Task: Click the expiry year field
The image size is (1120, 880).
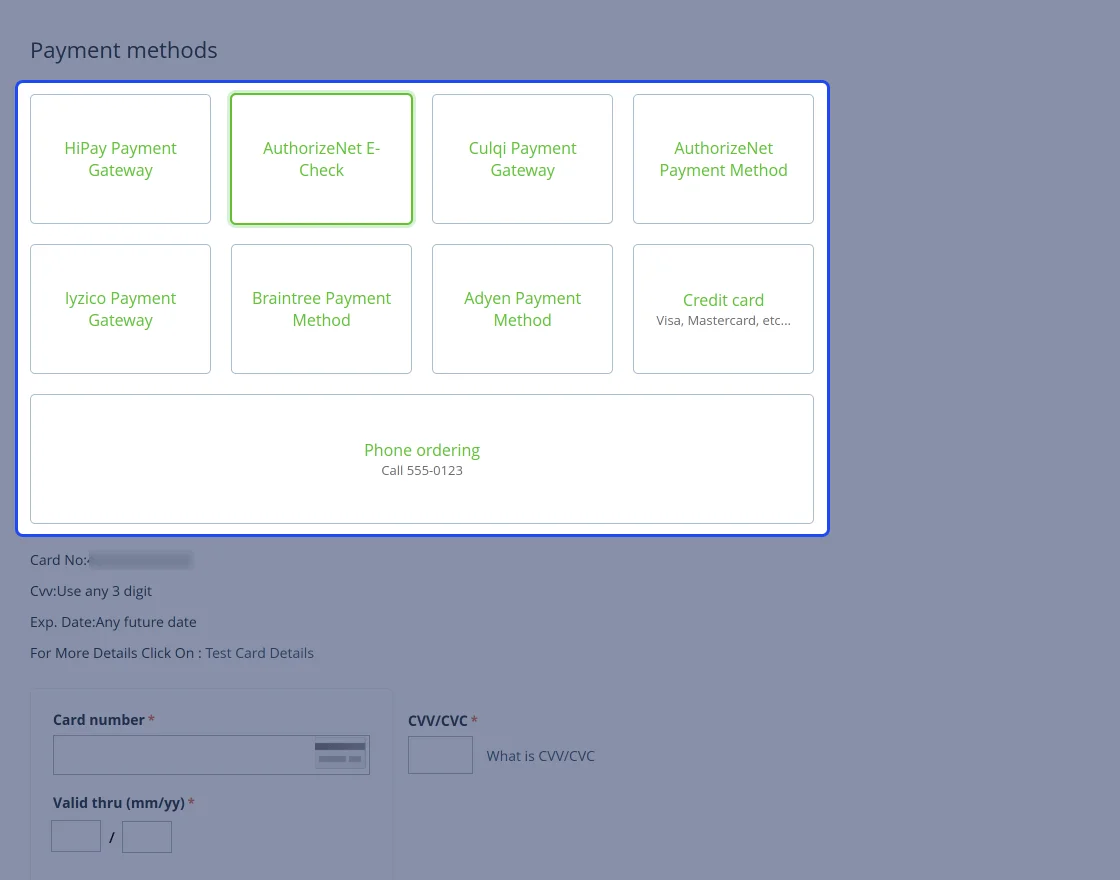Action: 147,836
